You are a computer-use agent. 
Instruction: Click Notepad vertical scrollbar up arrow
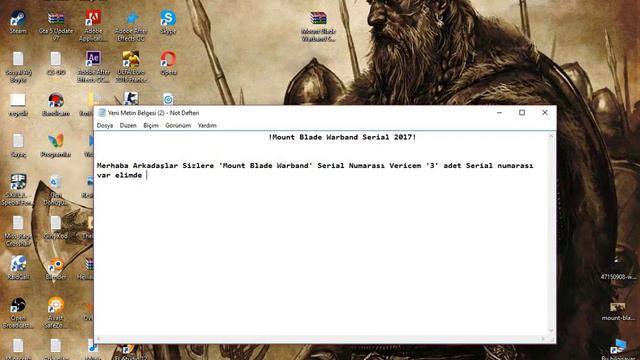tap(551, 136)
